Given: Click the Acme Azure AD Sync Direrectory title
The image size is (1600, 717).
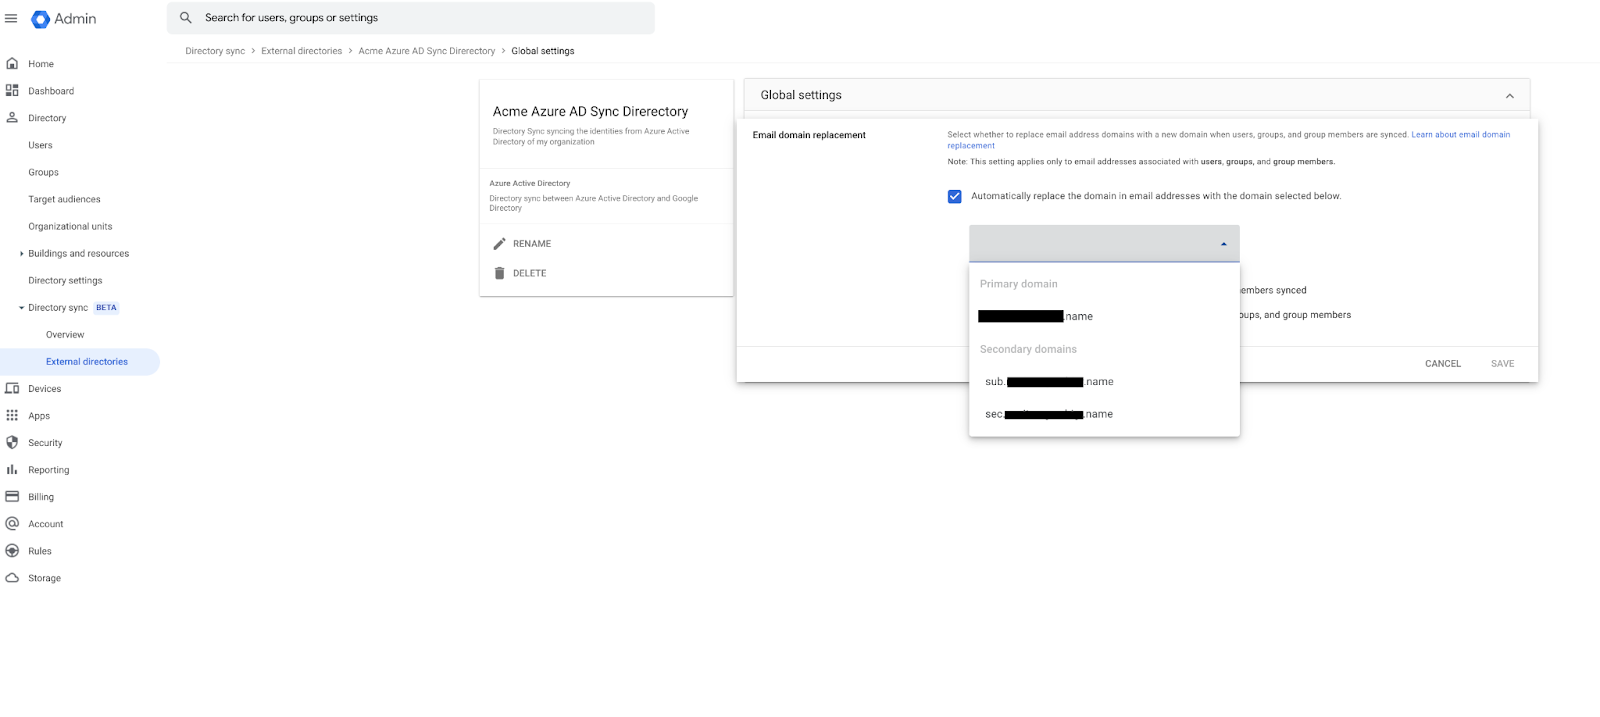Looking at the screenshot, I should (590, 111).
